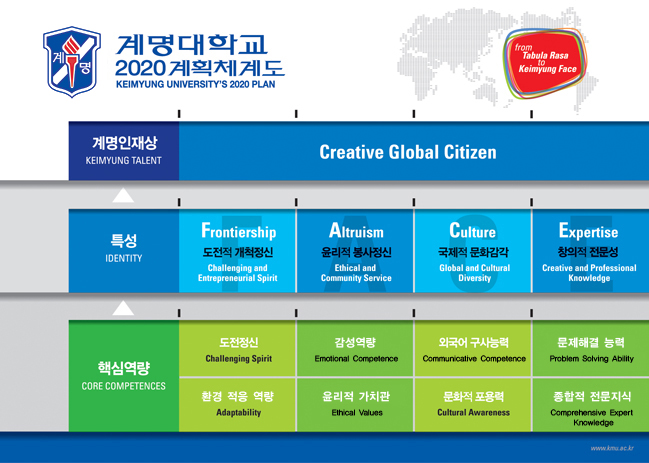This screenshot has width=649, height=463.
Task: Click the 'Expertise' identity cell
Action: coord(590,251)
